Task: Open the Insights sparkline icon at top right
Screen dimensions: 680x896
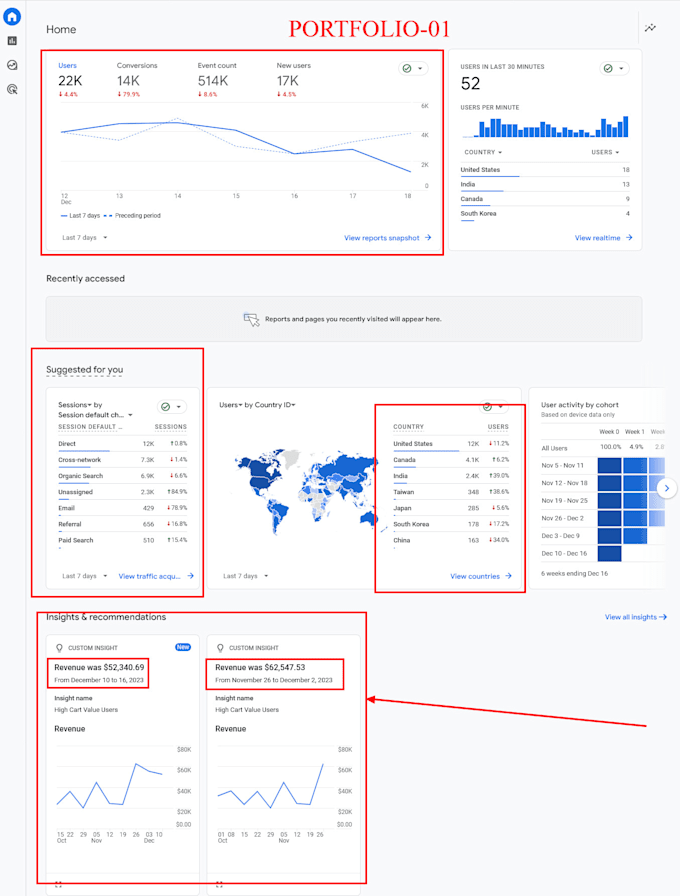Action: (x=650, y=27)
